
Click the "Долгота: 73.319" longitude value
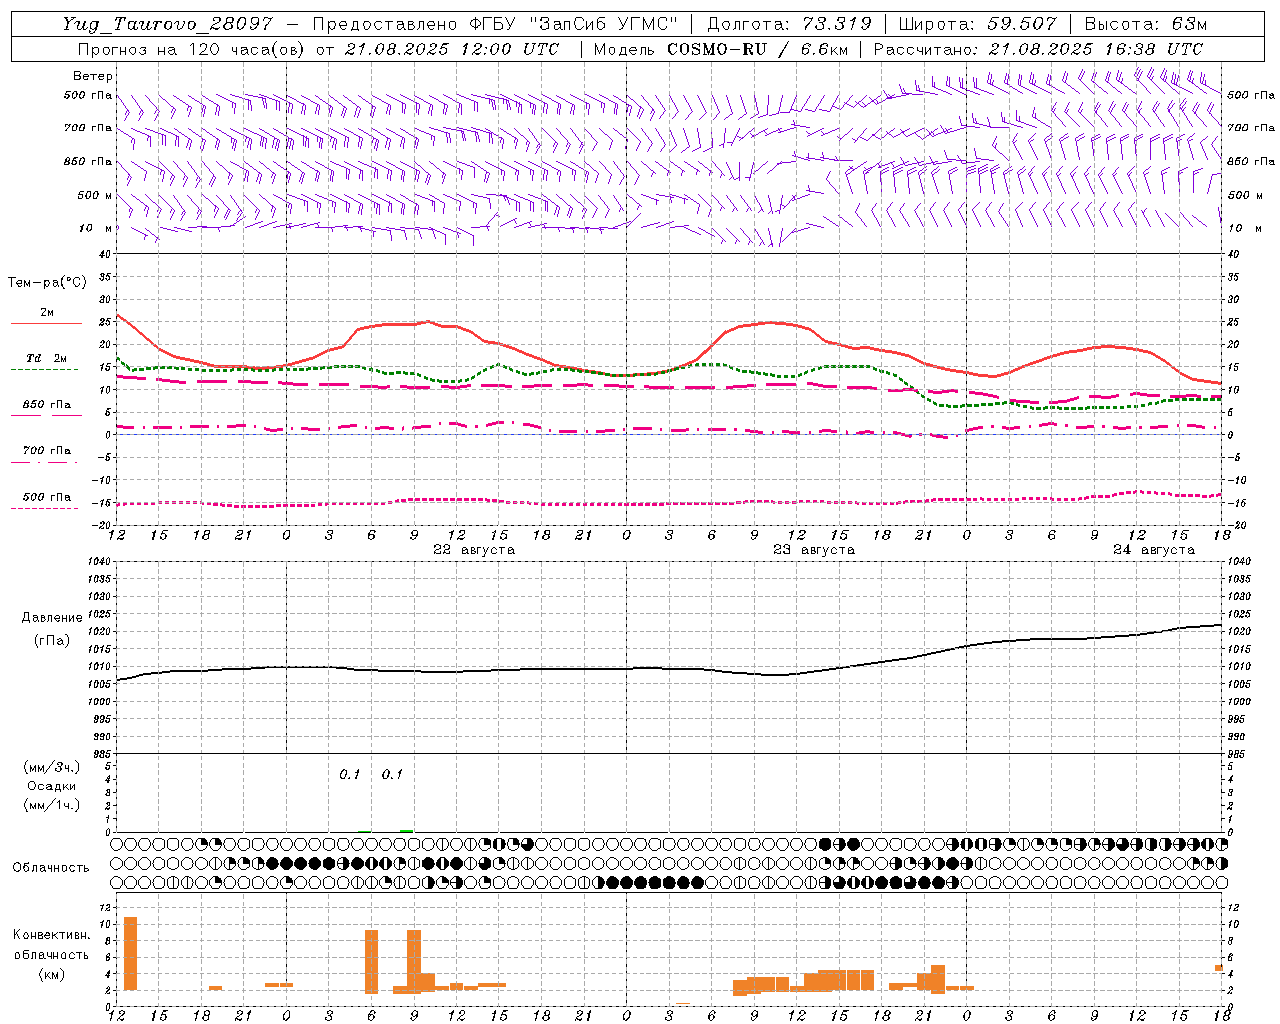point(789,24)
